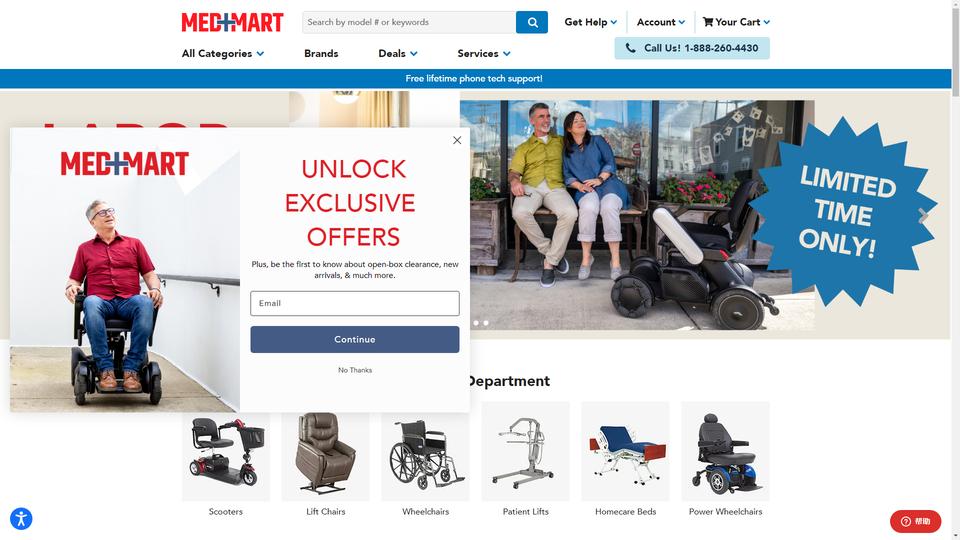Click next arrow on the hero banner
This screenshot has width=960, height=540.
[x=923, y=216]
